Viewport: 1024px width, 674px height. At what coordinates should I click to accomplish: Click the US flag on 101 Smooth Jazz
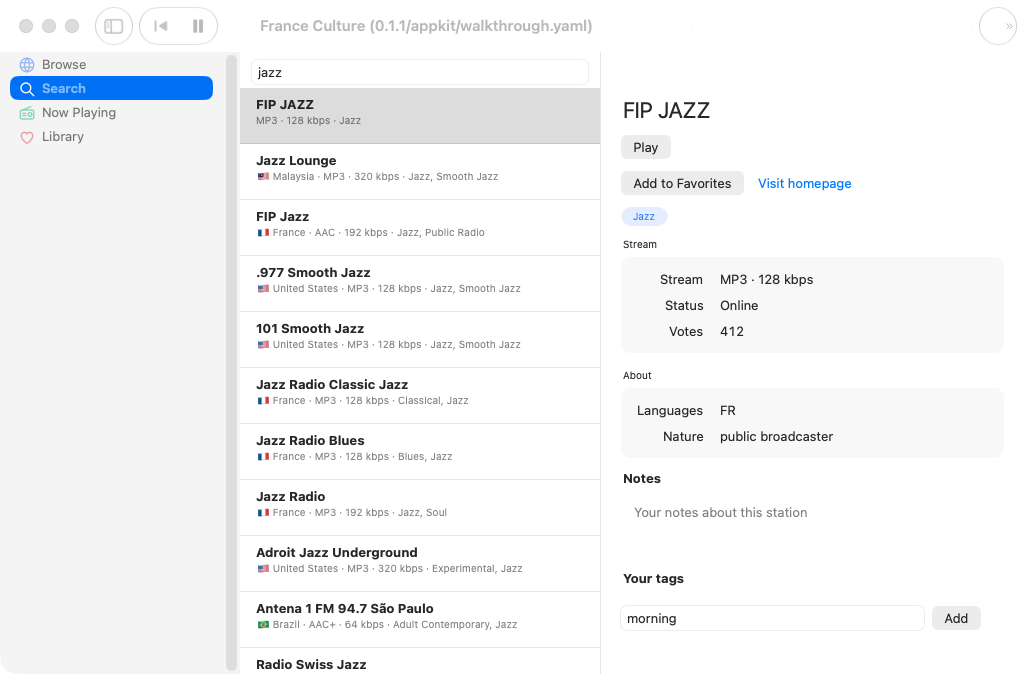[263, 345]
